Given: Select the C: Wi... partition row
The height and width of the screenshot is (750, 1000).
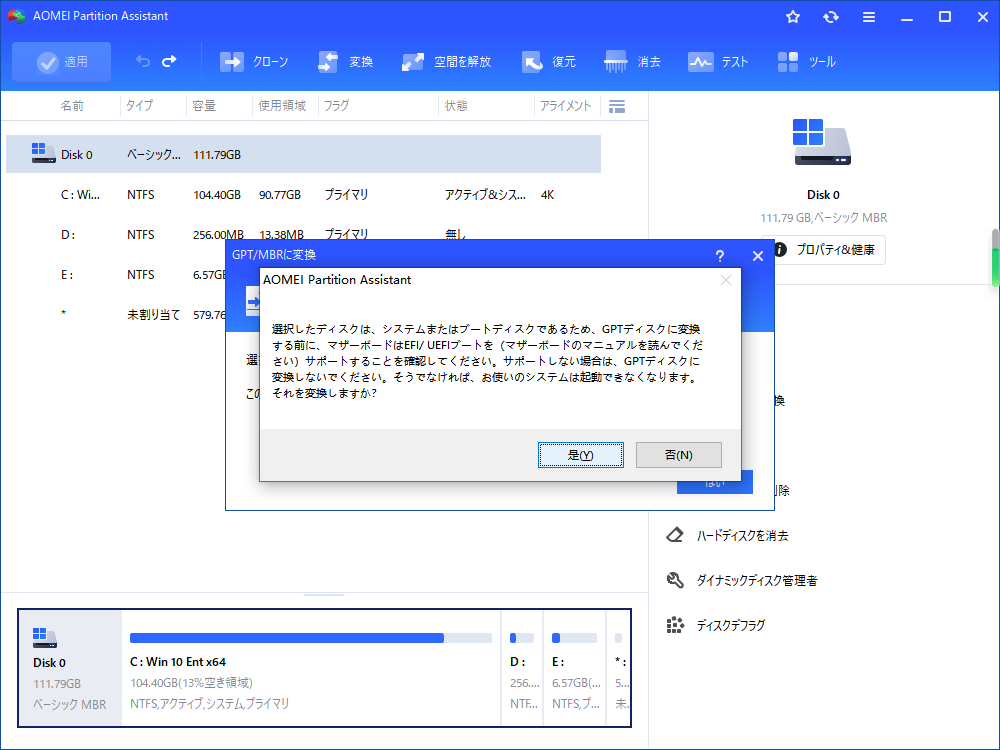Looking at the screenshot, I should point(304,195).
